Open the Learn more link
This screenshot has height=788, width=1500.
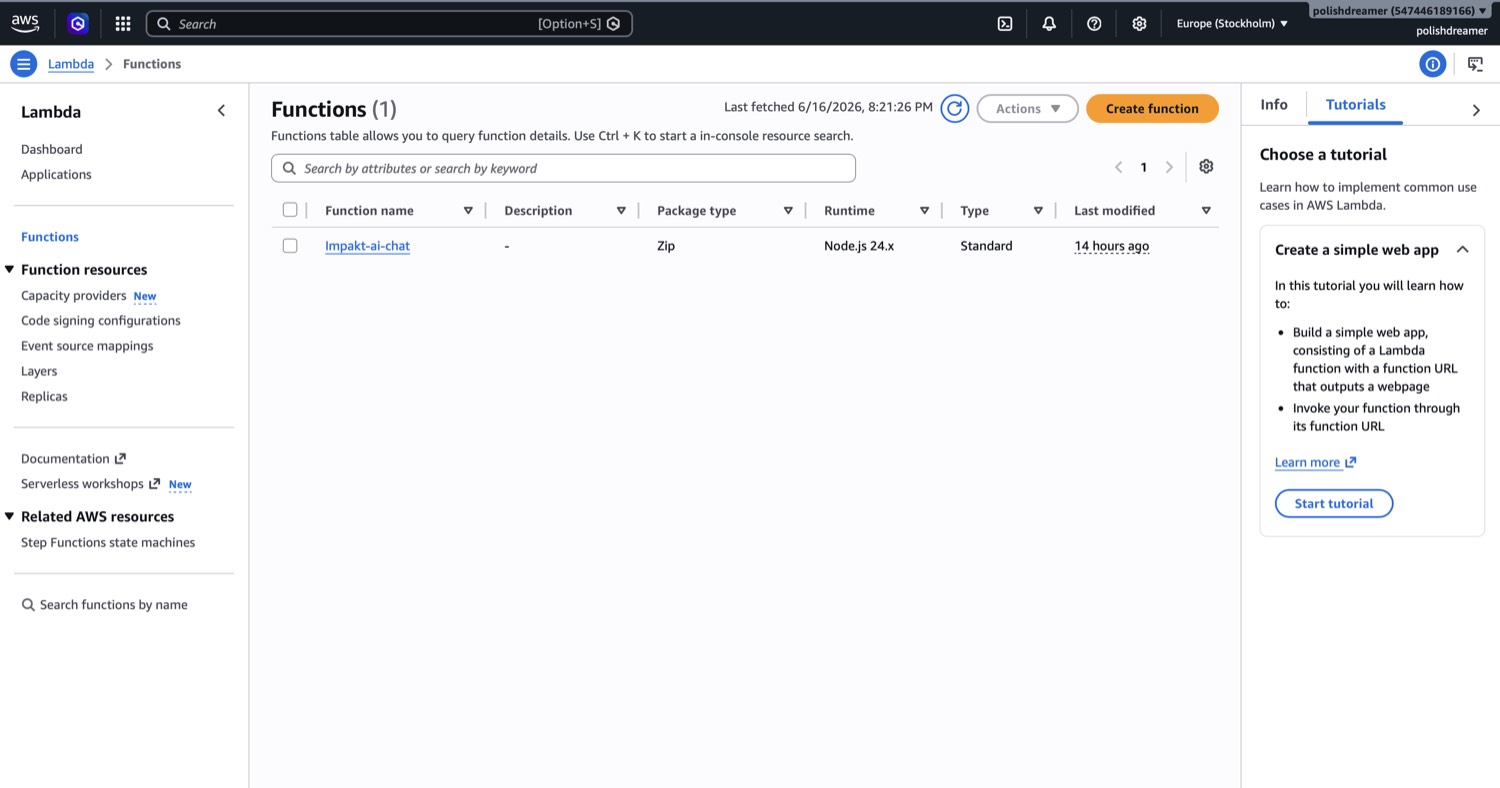(x=1307, y=462)
